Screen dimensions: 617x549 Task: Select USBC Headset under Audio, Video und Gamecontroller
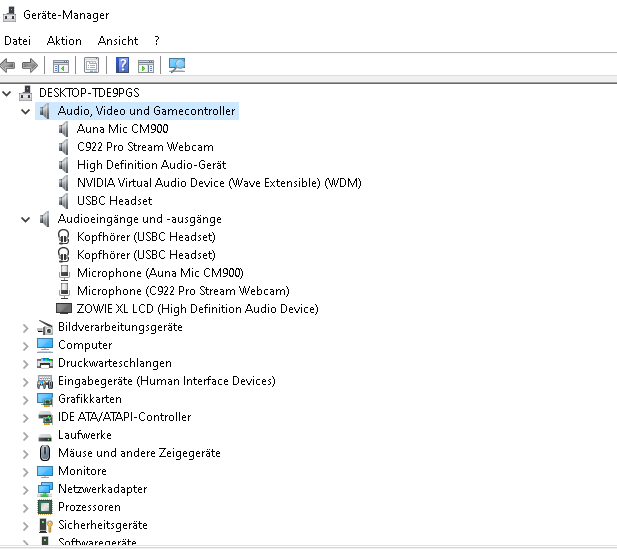tap(115, 201)
